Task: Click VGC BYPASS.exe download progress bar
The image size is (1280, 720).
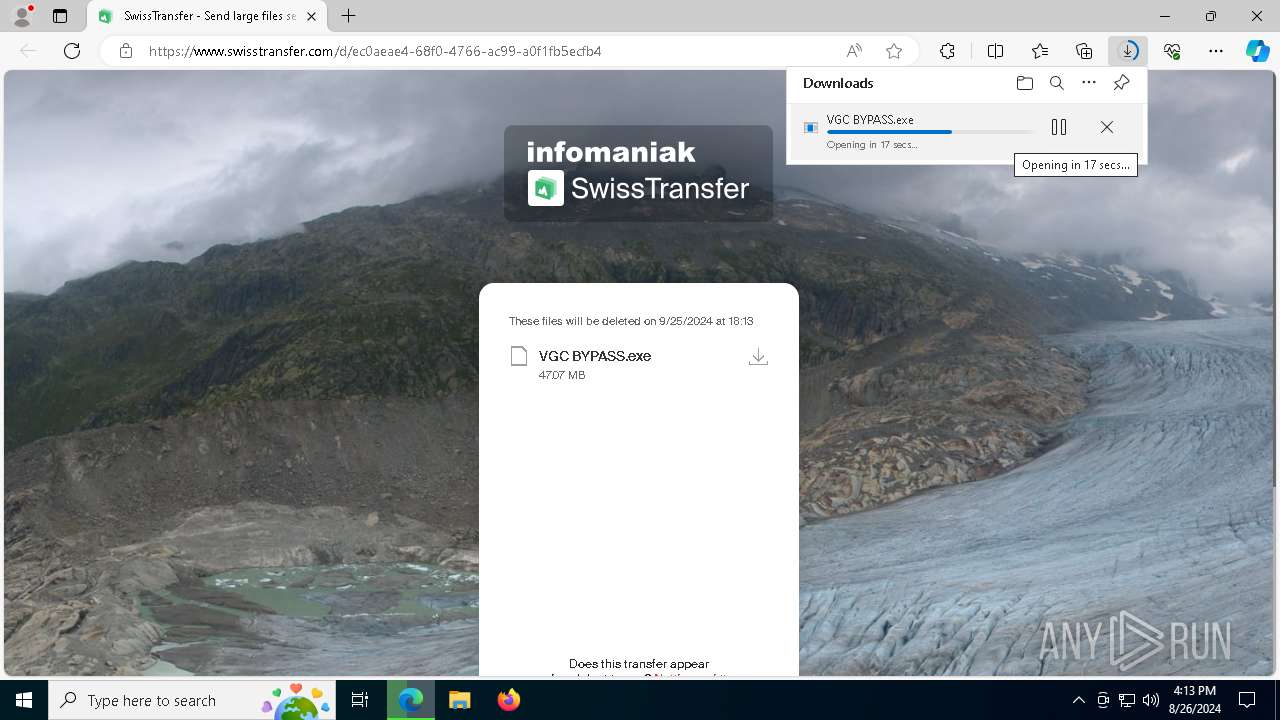Action: (930, 132)
